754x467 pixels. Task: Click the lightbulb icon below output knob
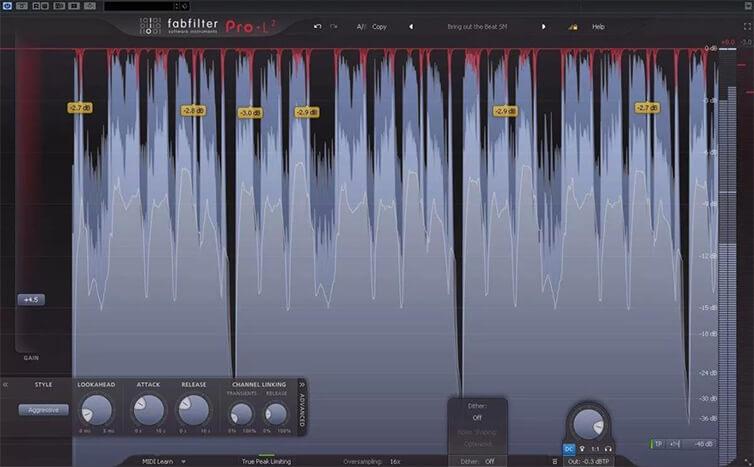coord(582,449)
